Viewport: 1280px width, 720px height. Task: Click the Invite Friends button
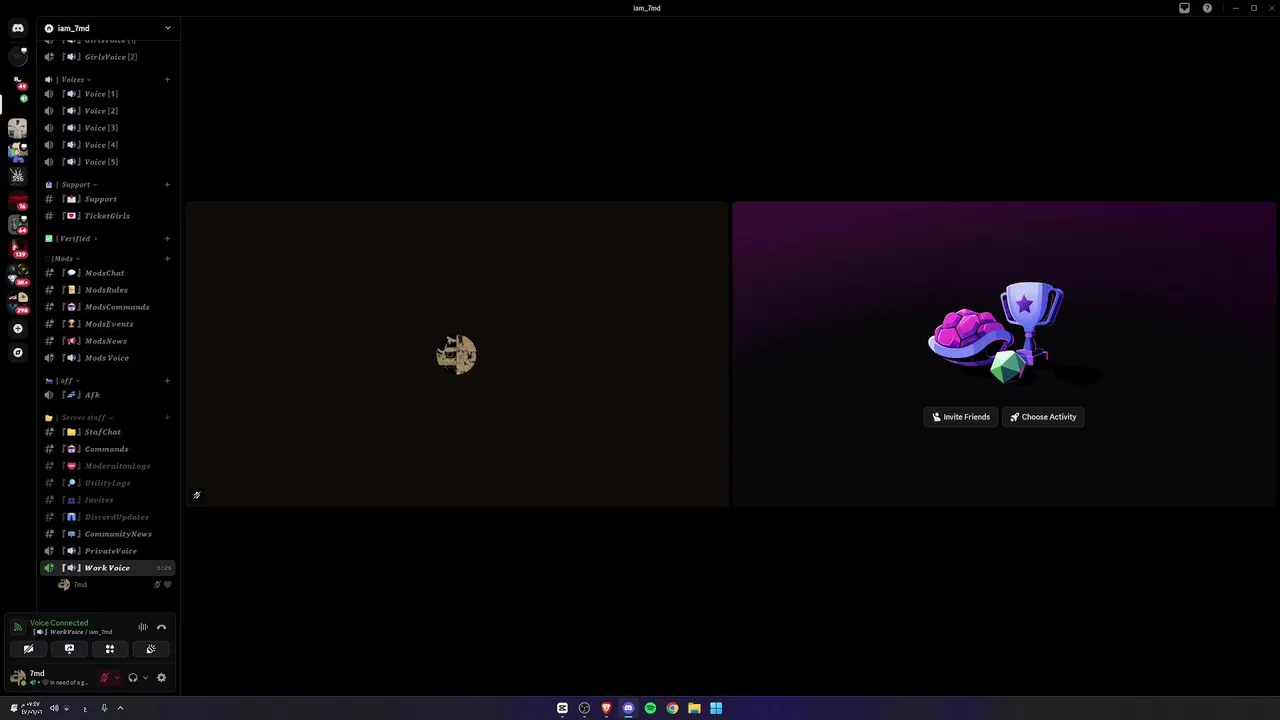[960, 417]
